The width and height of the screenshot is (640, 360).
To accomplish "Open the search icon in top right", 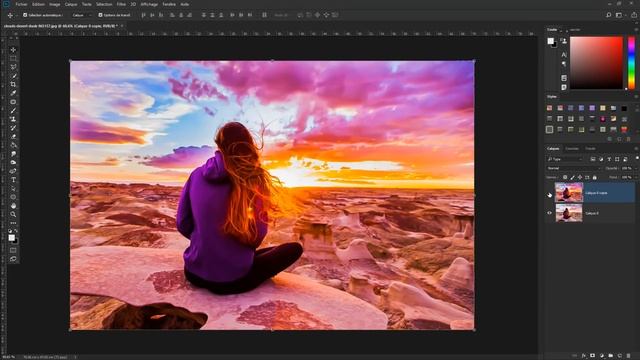I will point(608,15).
